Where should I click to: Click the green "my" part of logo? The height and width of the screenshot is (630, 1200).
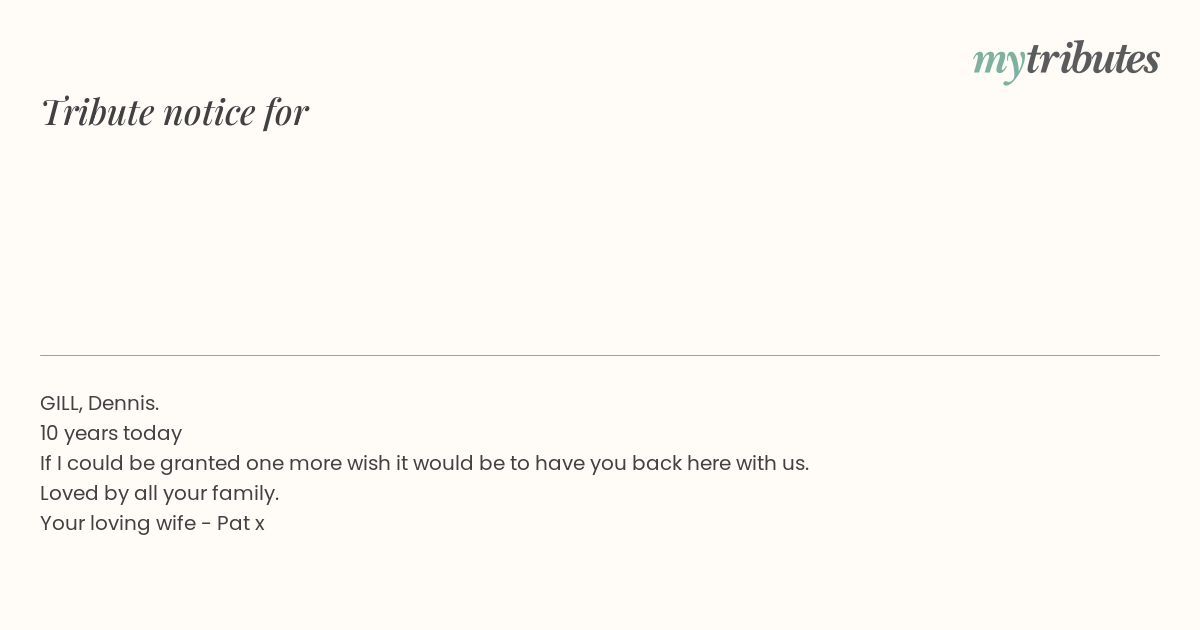998,64
